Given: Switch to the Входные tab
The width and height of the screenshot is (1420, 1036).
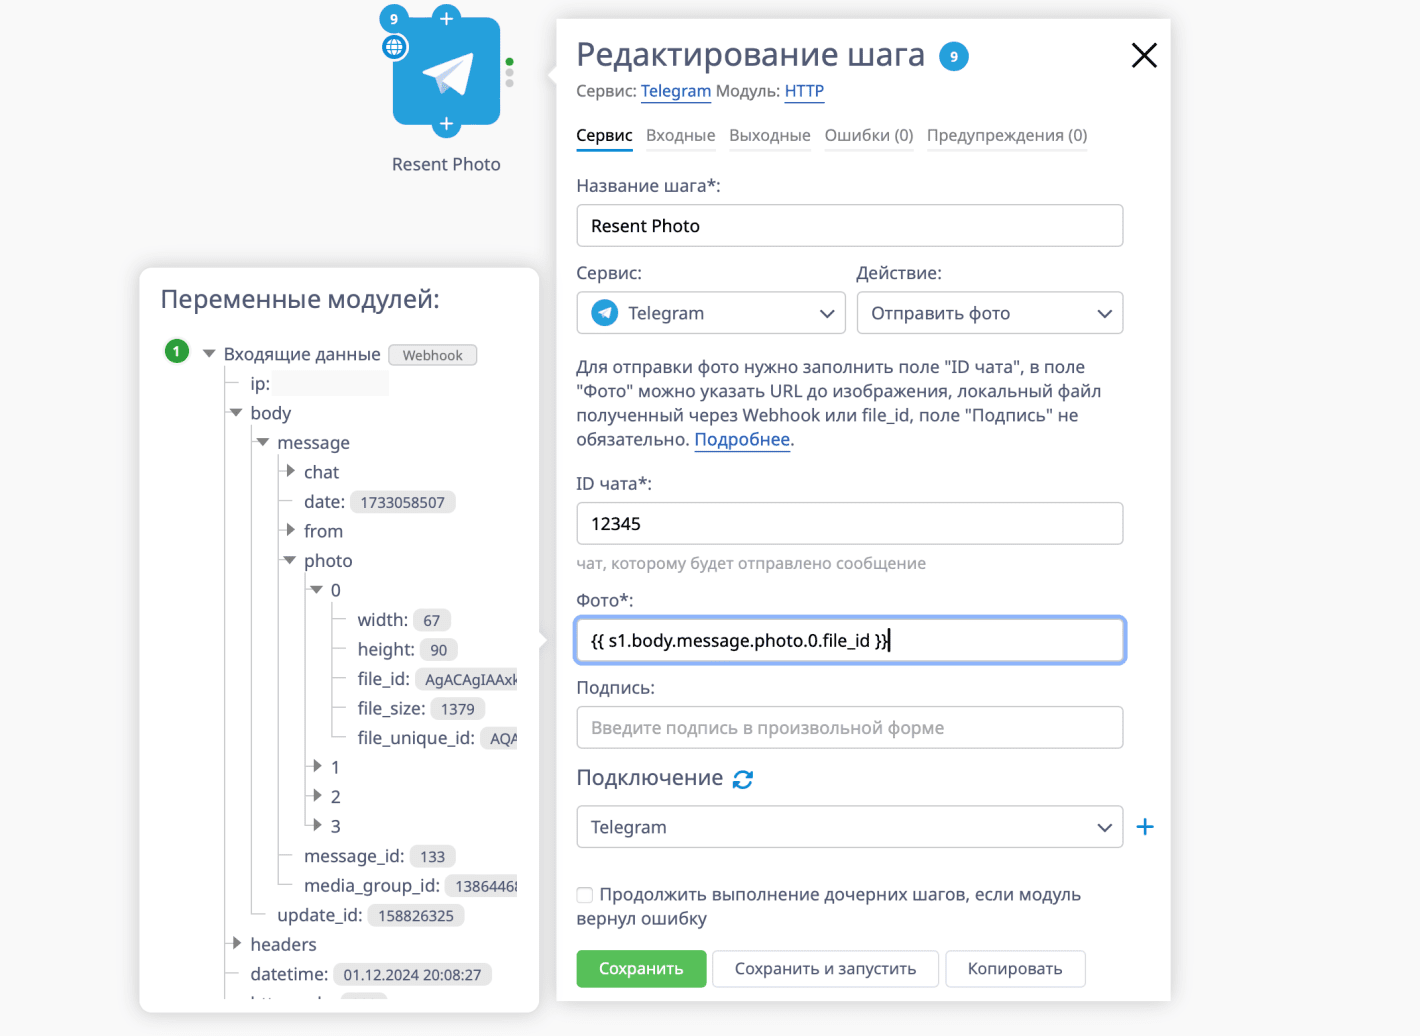Looking at the screenshot, I should pyautogui.click(x=680, y=136).
